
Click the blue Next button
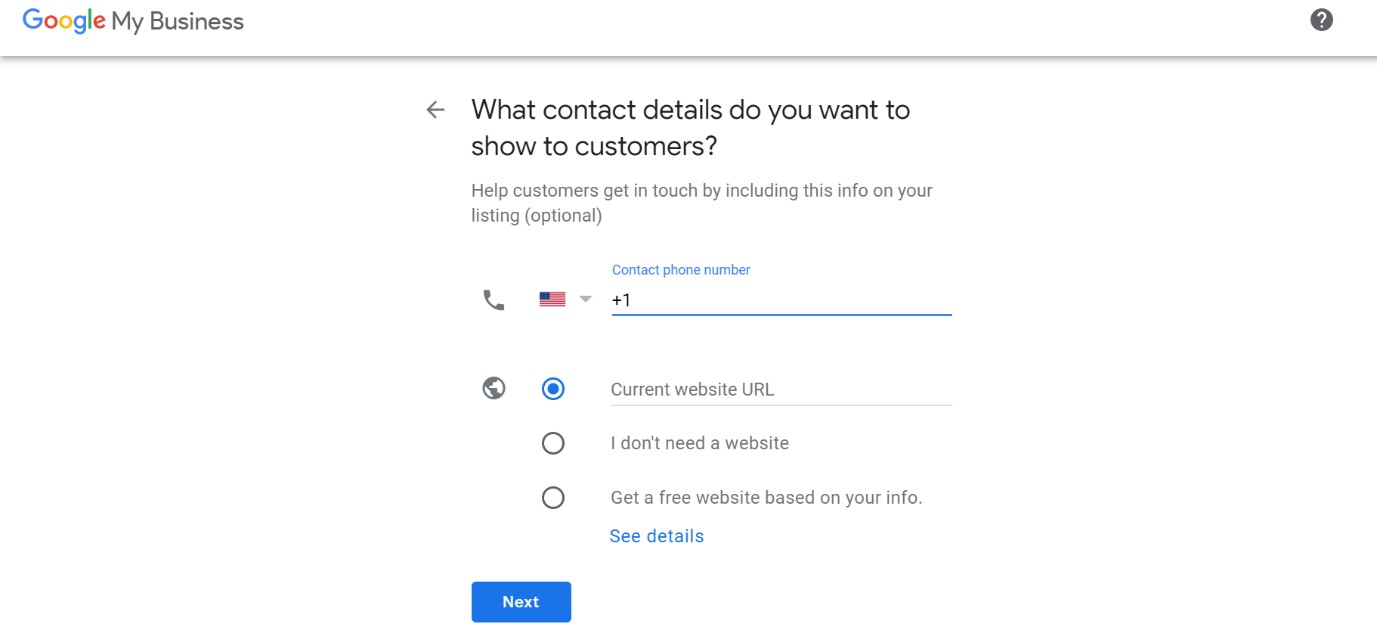pos(521,602)
